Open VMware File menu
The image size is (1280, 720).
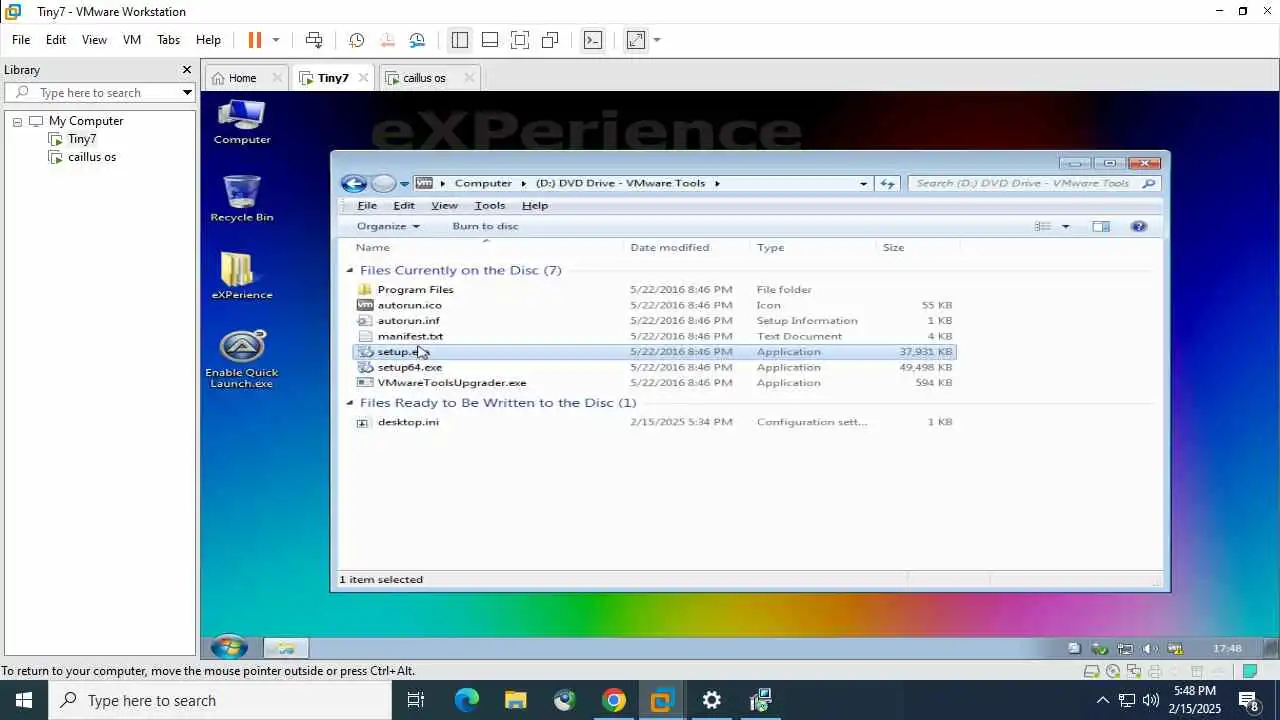pos(20,40)
